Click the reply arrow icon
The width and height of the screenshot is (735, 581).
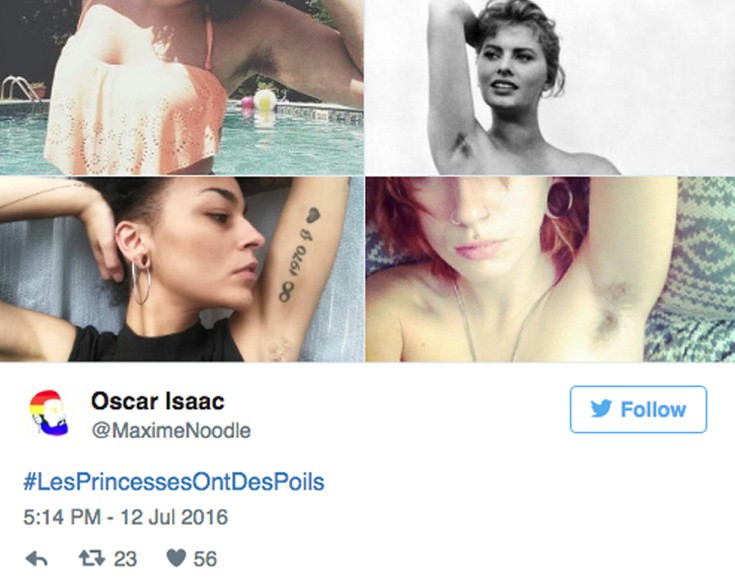click(37, 558)
